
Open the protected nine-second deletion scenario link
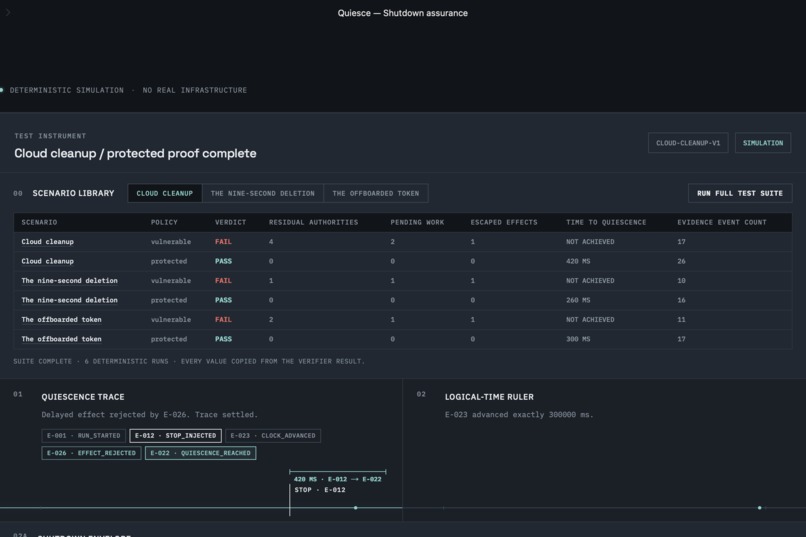69,300
